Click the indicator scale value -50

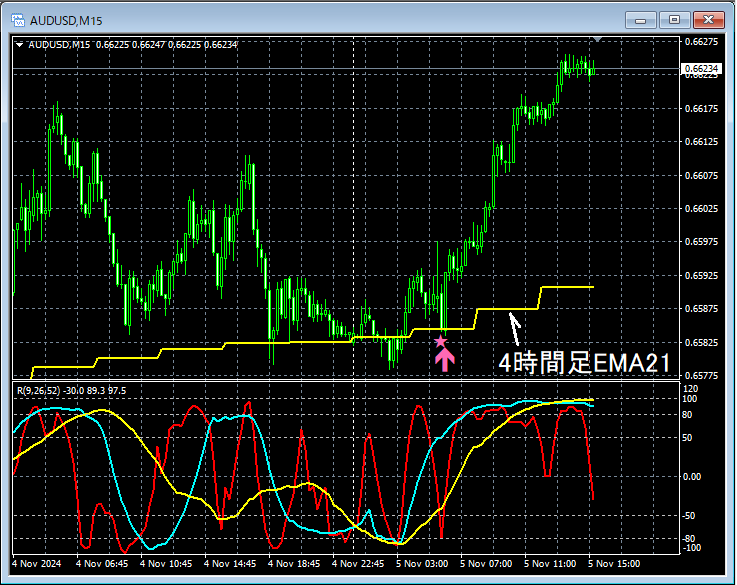(x=689, y=515)
